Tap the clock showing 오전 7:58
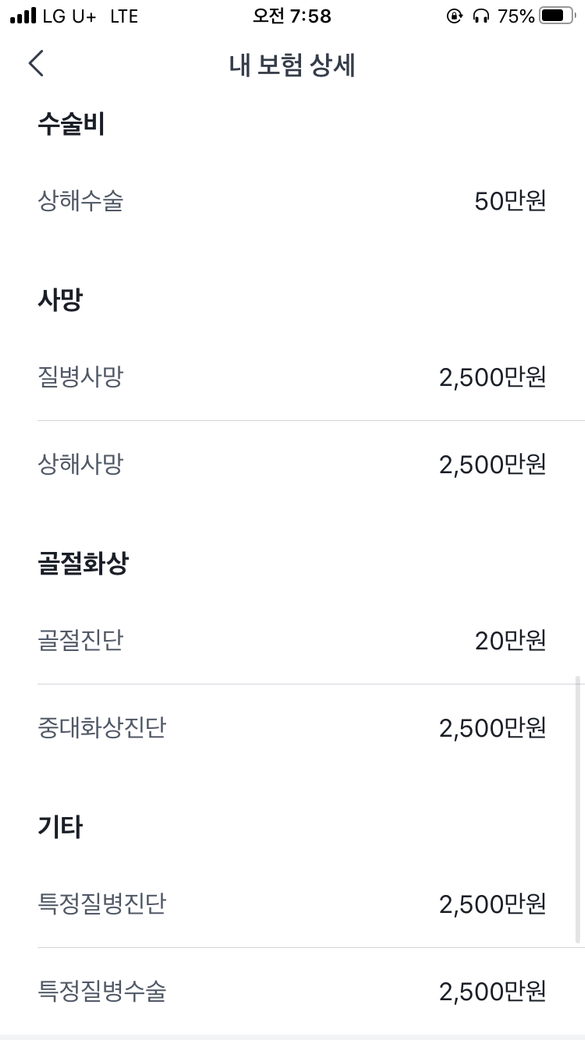Screen dimensions: 585x1040 click(x=292, y=16)
